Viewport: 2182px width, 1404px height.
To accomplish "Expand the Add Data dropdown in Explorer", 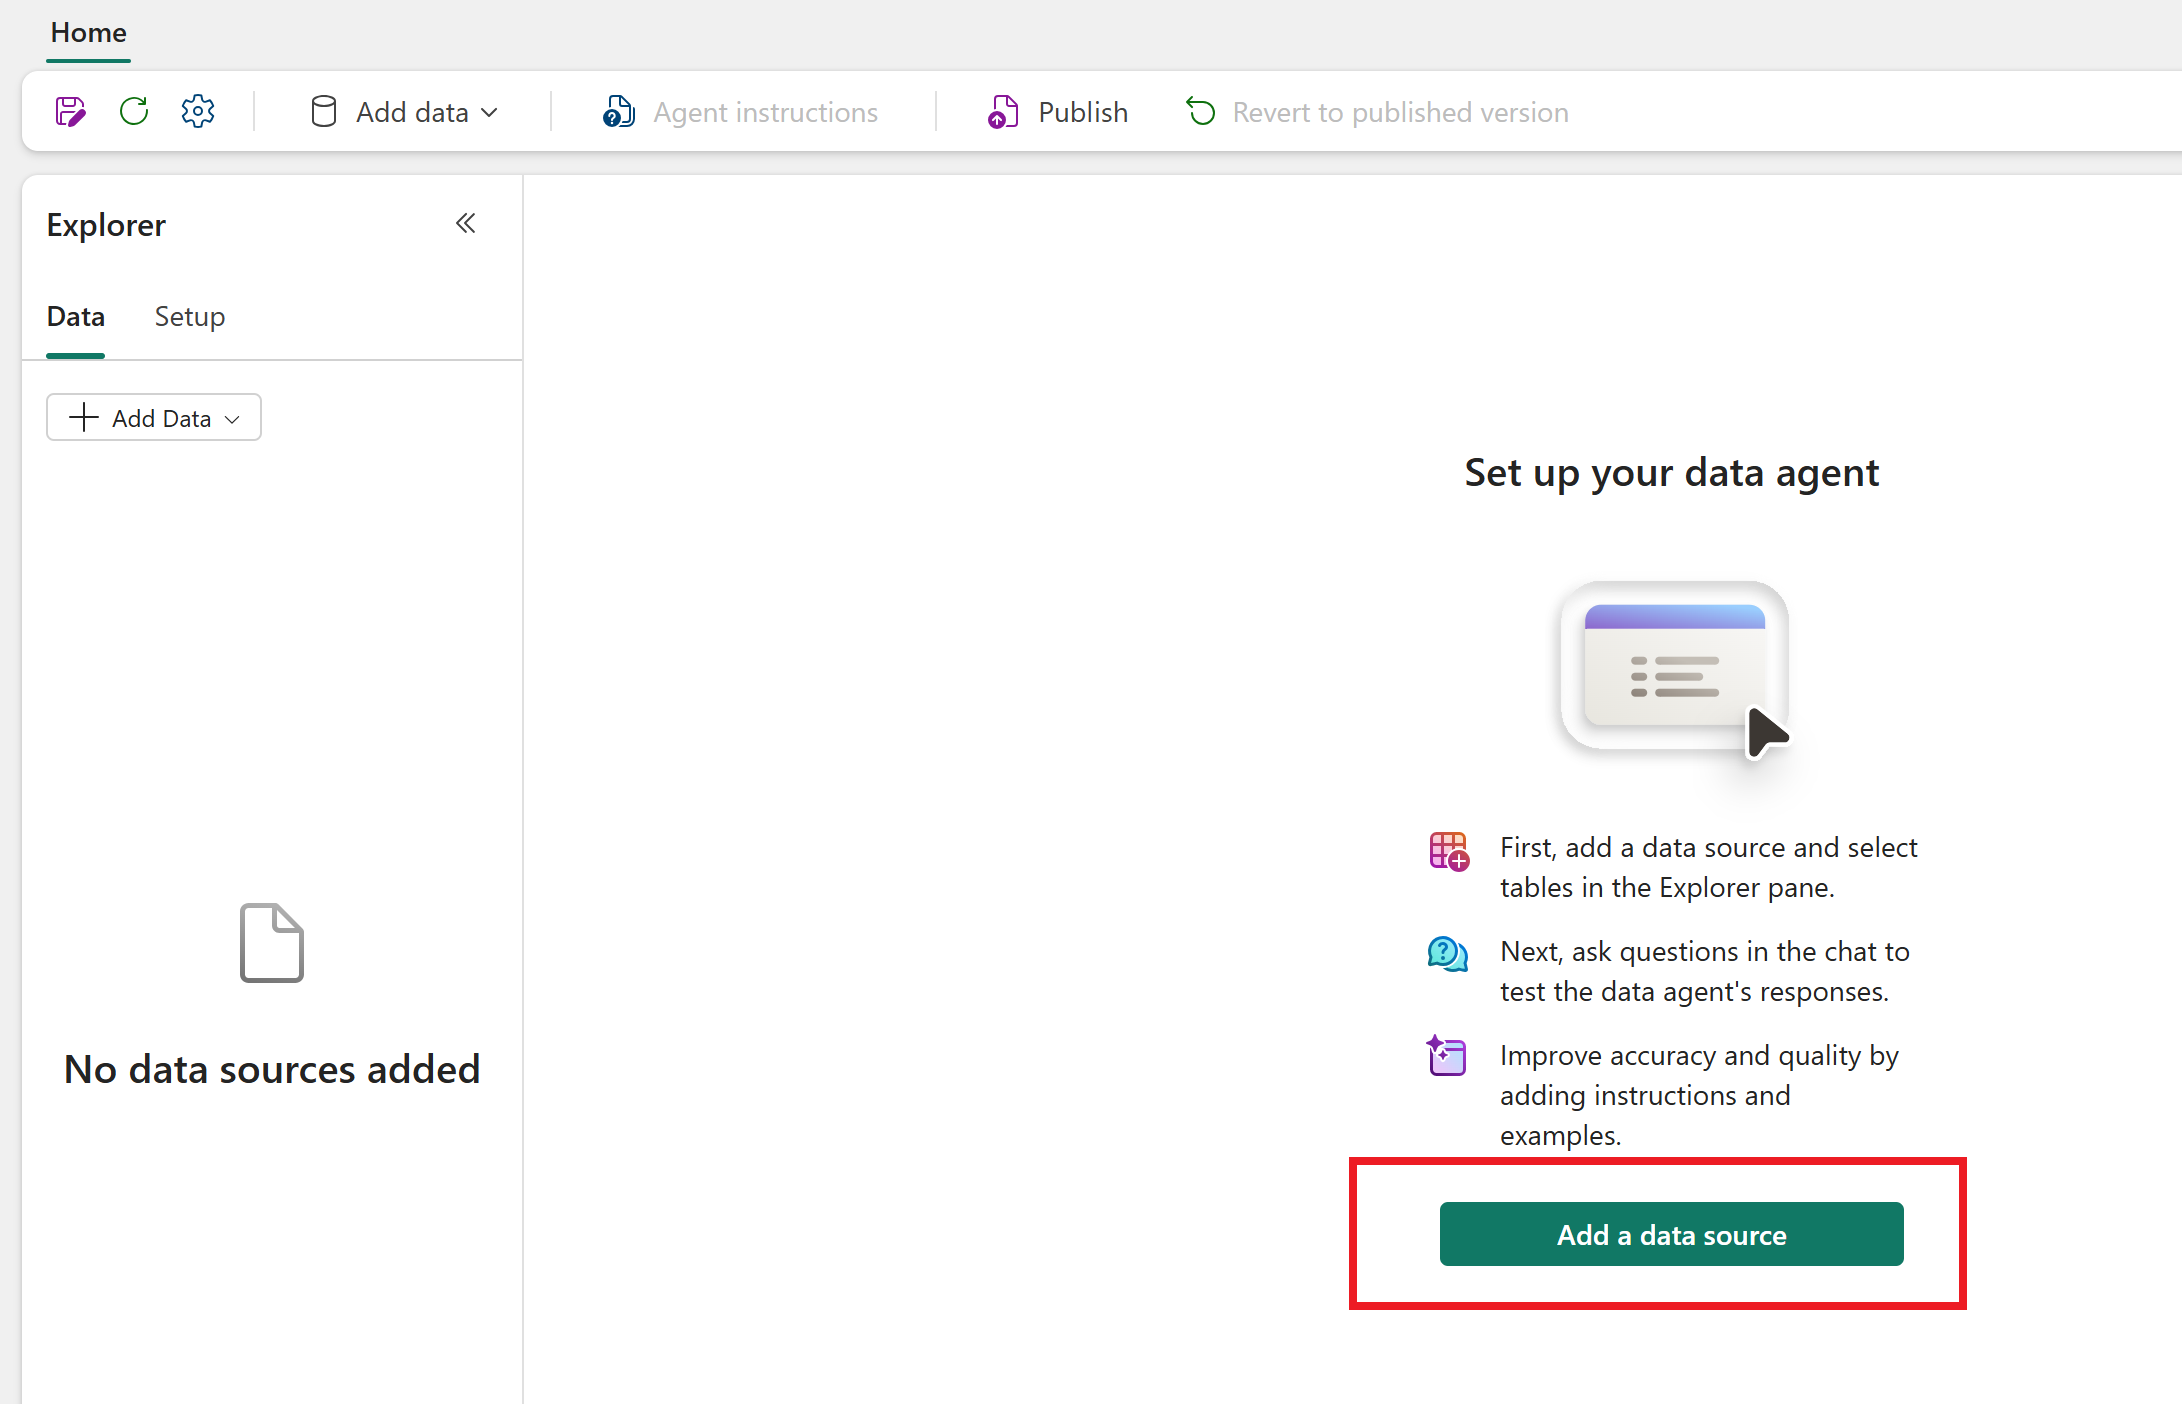I will (233, 417).
